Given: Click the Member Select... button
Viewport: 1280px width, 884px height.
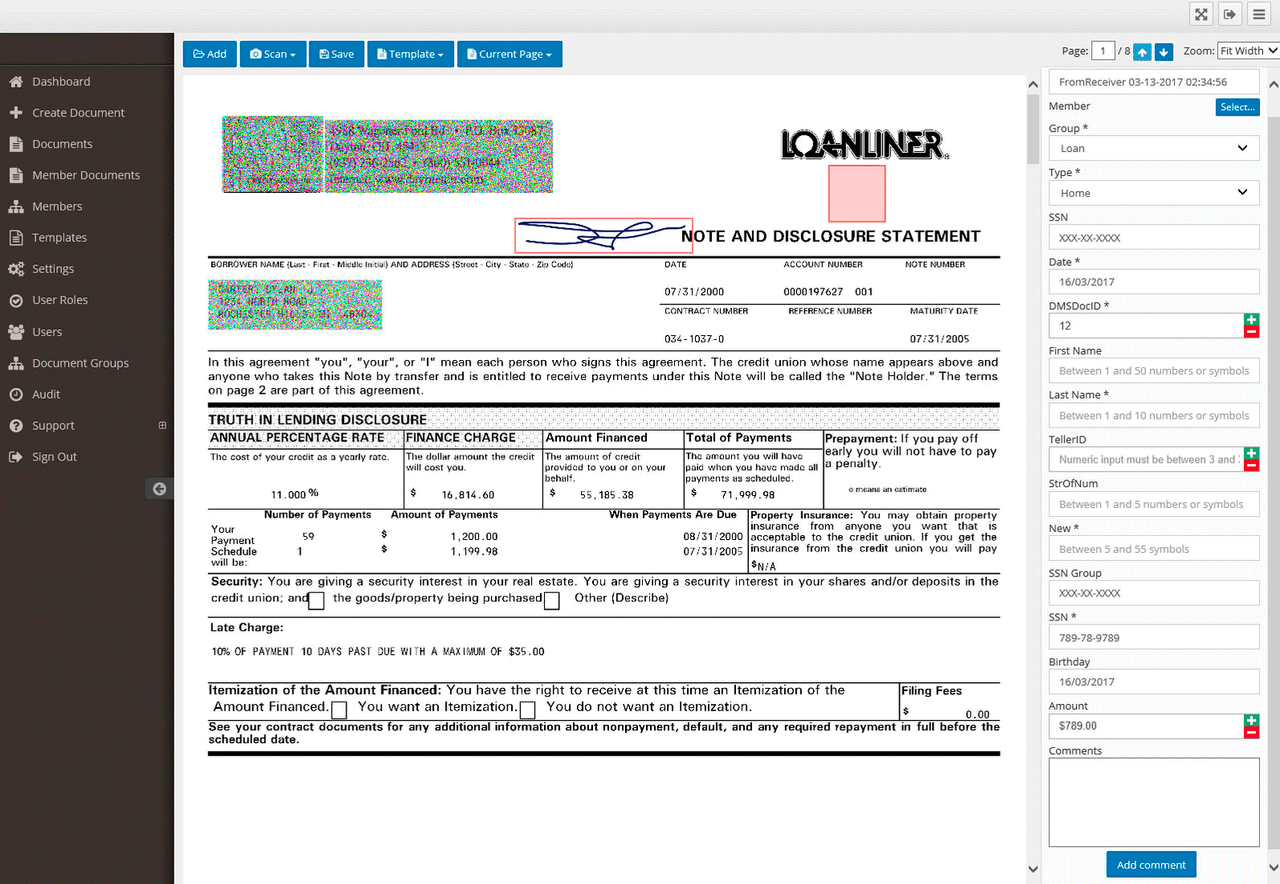Looking at the screenshot, I should (x=1237, y=107).
